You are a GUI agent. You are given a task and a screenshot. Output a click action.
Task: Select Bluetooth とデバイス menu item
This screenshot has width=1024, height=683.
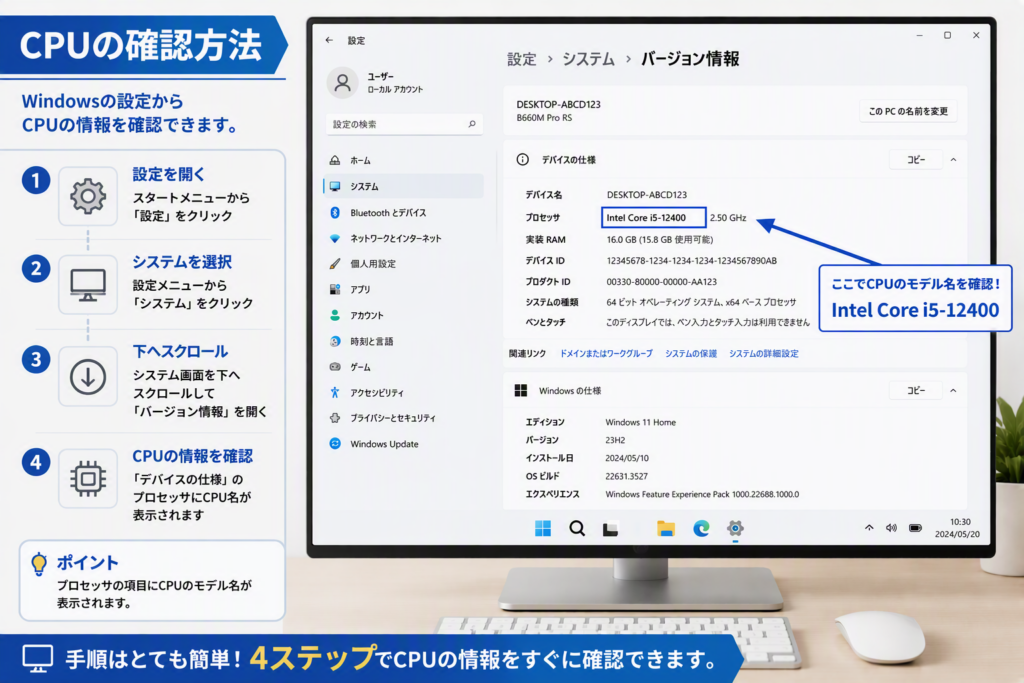[404, 212]
